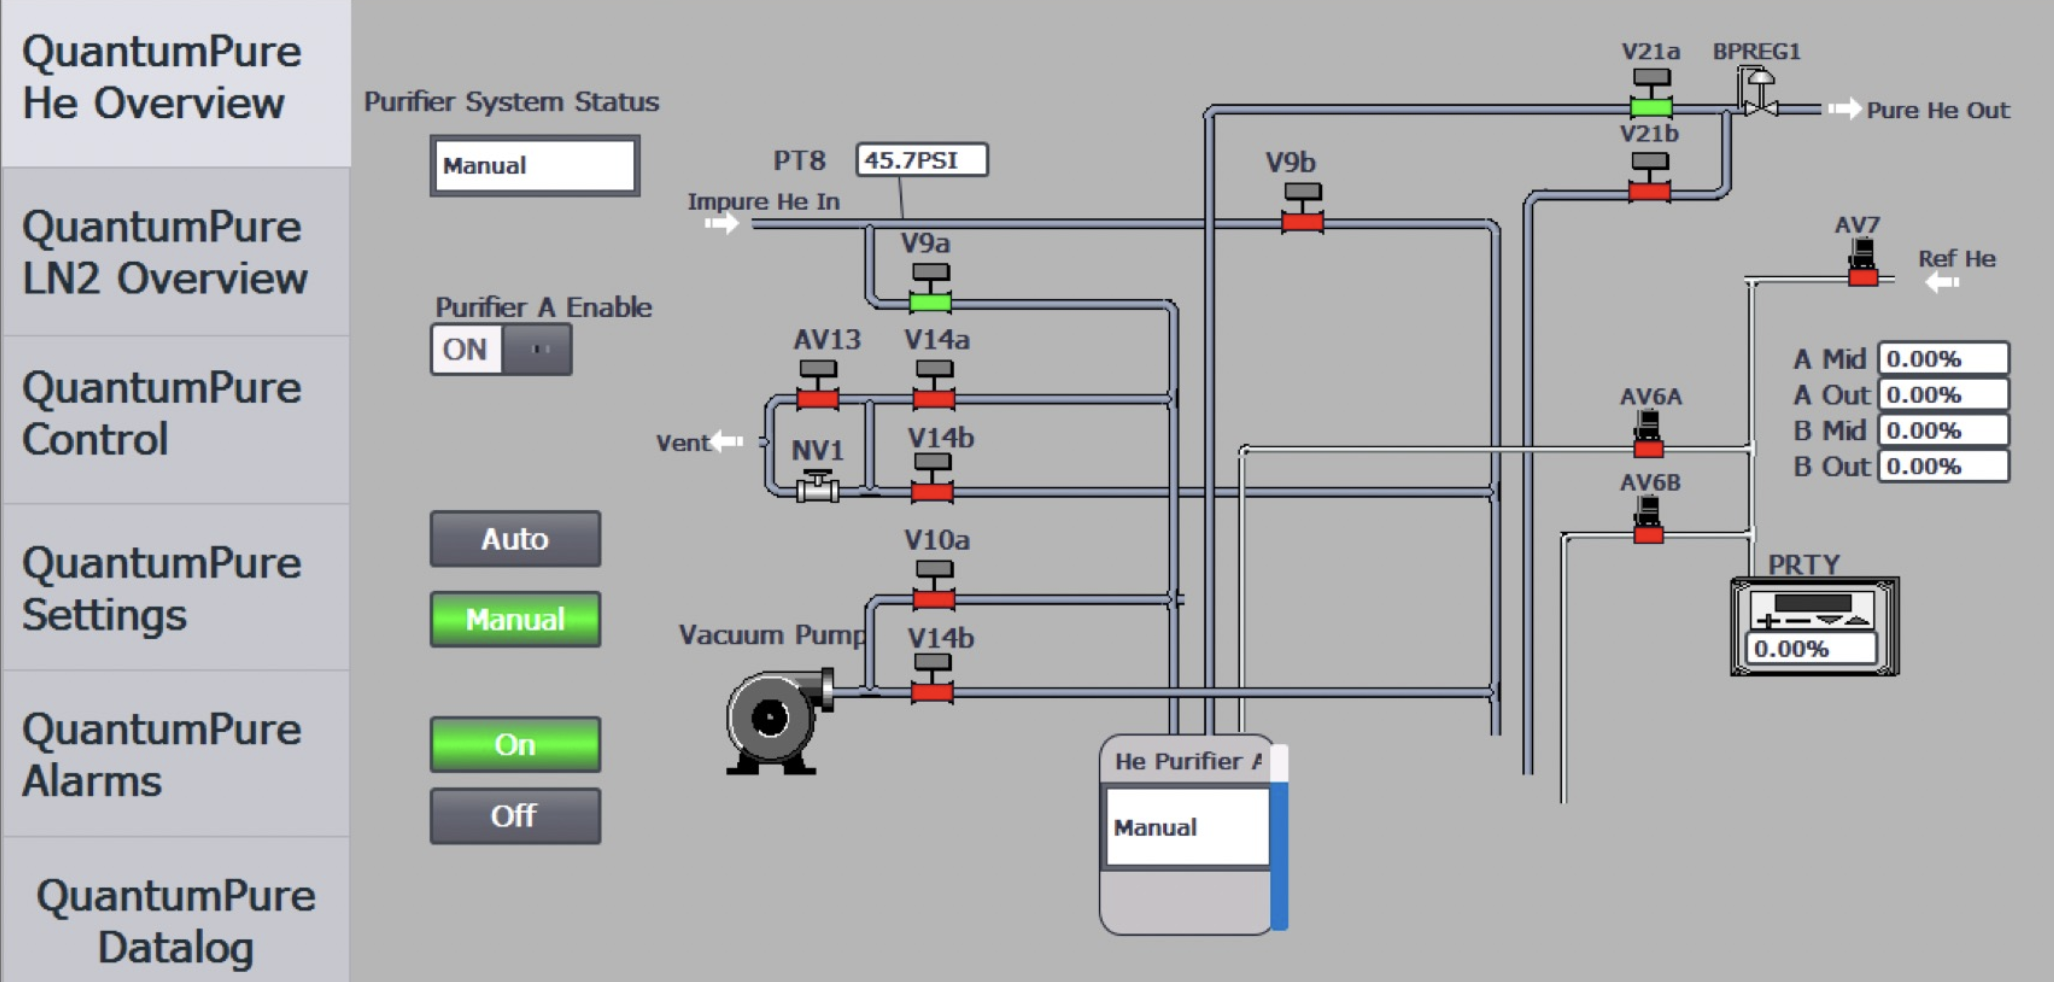
Task: Toggle valve V14a icon
Action: point(934,386)
